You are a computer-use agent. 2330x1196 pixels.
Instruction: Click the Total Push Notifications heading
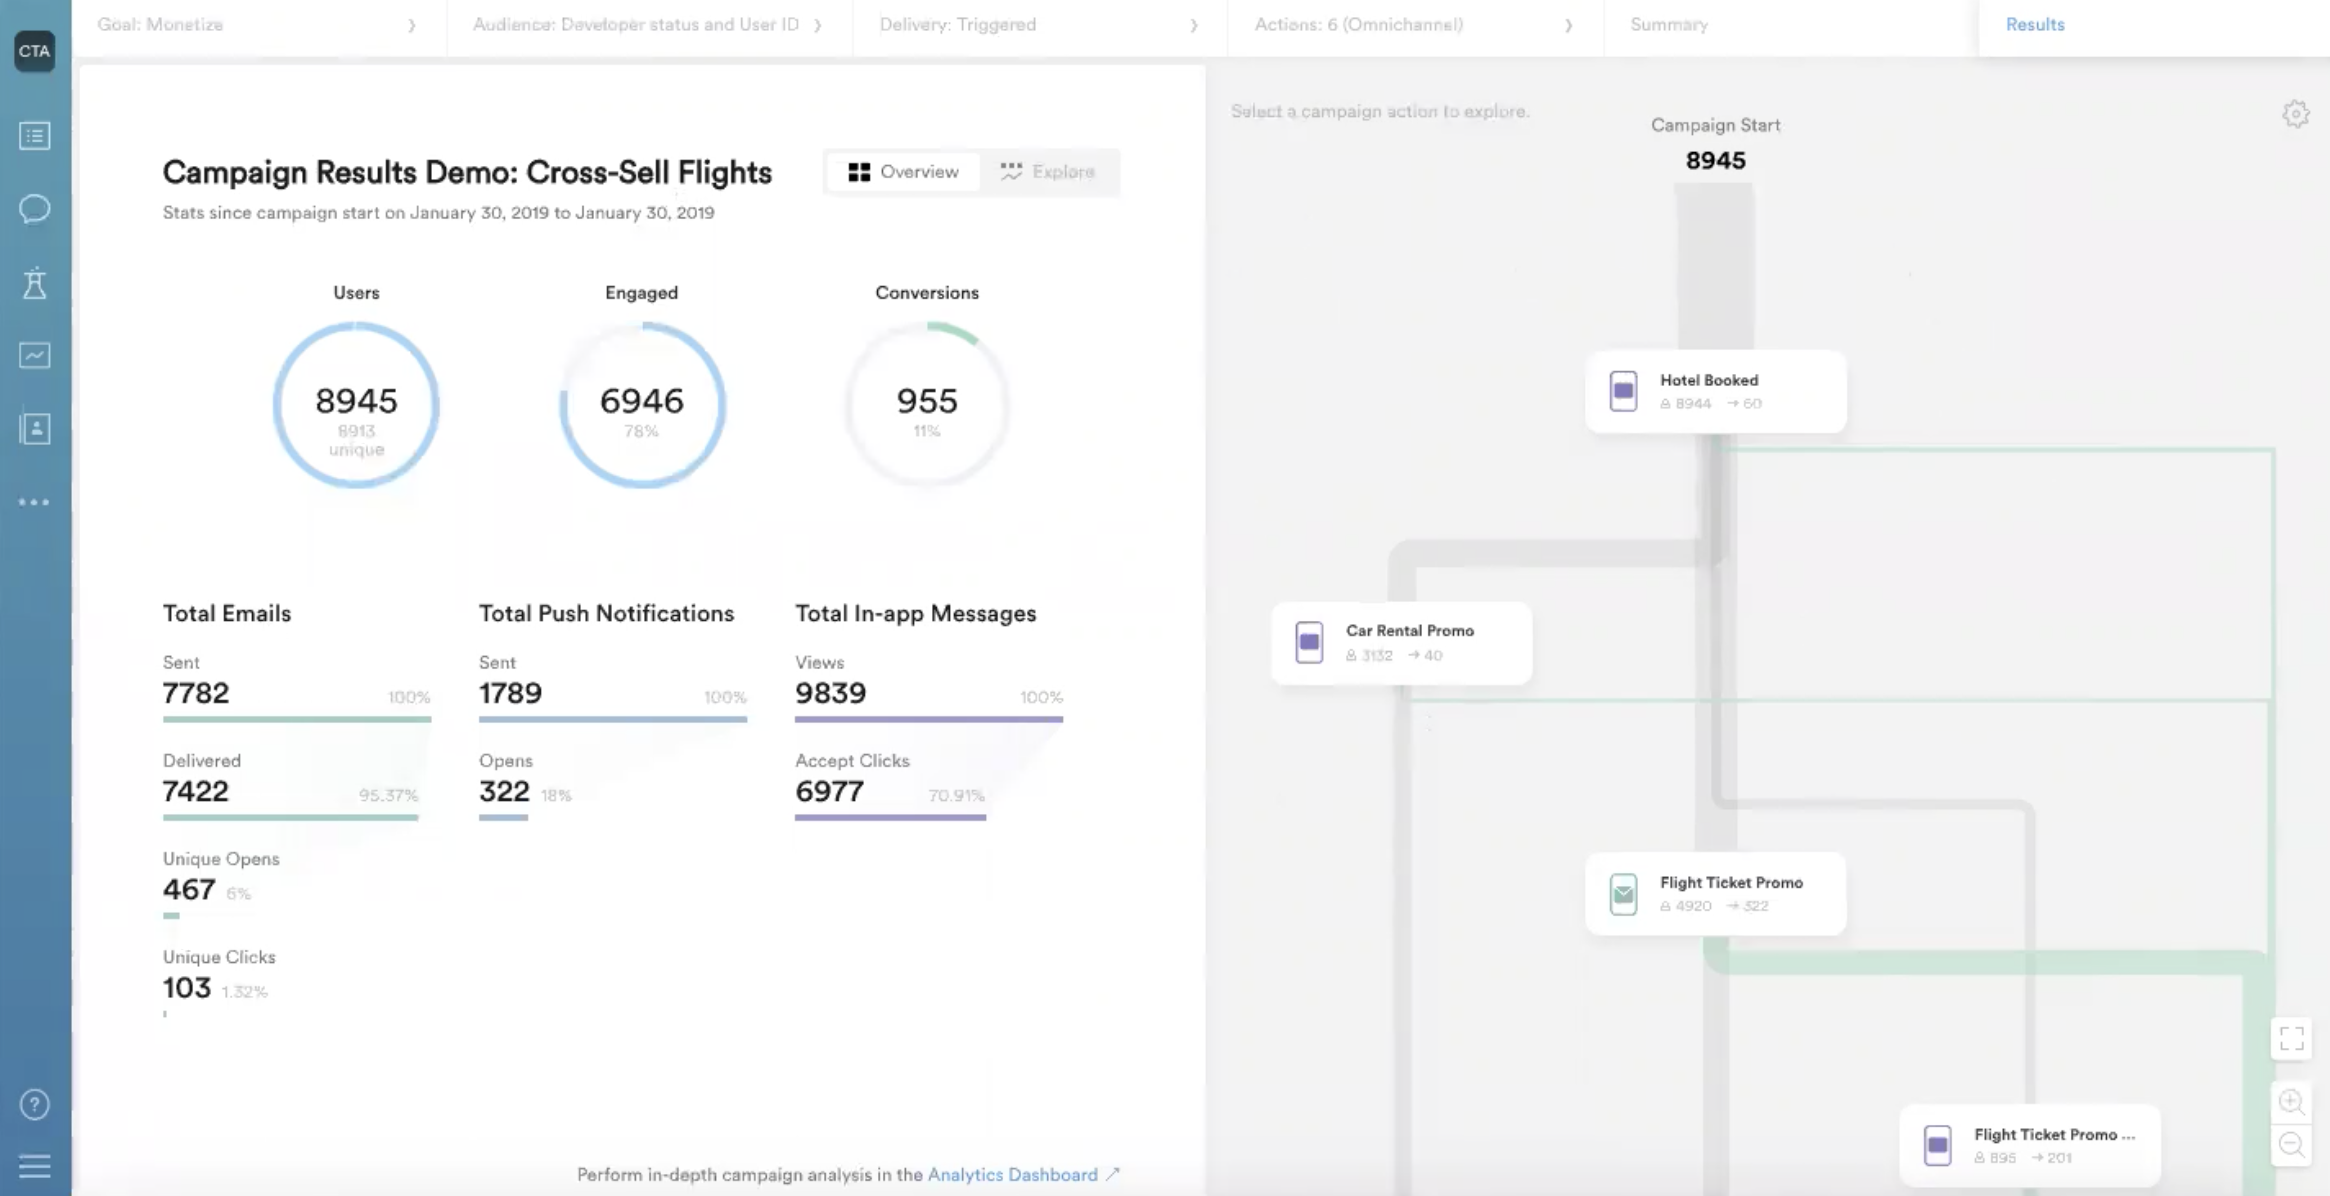pos(606,613)
